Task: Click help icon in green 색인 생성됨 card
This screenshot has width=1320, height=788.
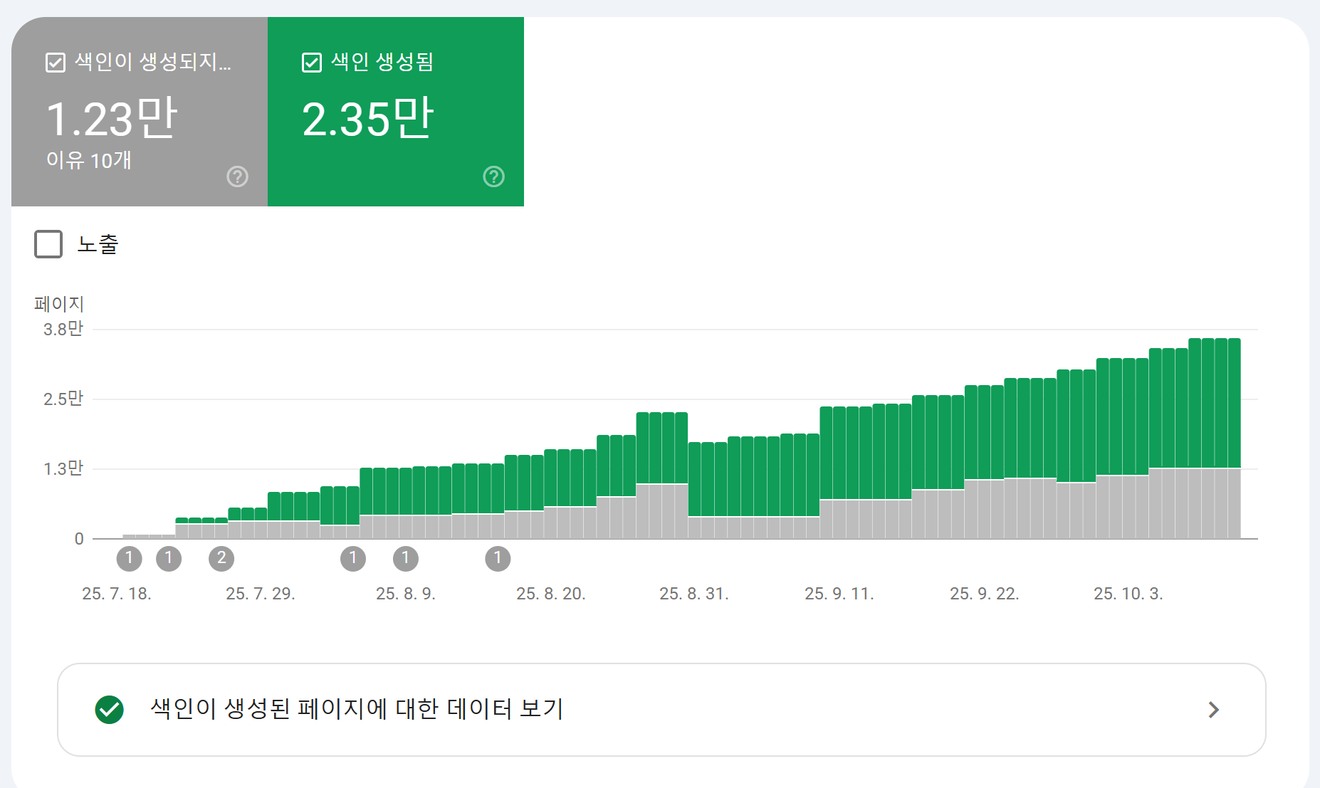Action: pyautogui.click(x=493, y=177)
